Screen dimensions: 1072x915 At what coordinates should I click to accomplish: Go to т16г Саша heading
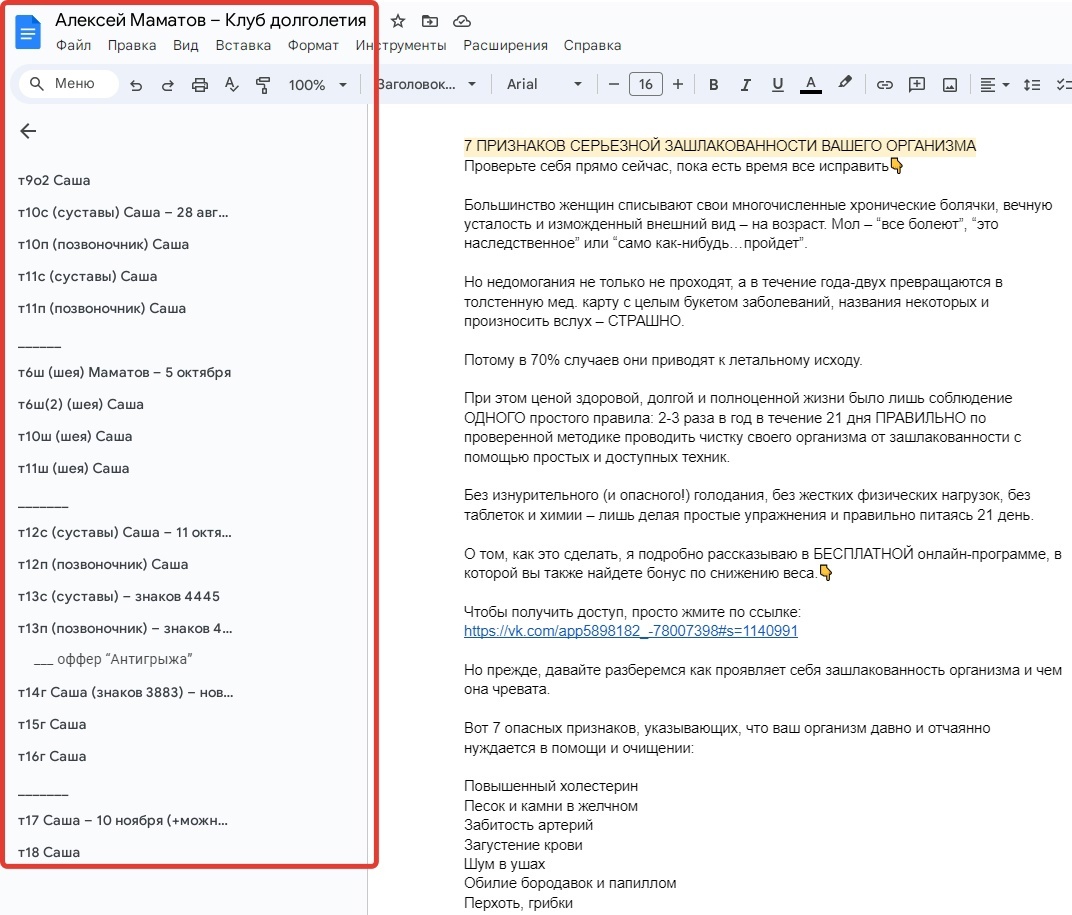pos(52,757)
